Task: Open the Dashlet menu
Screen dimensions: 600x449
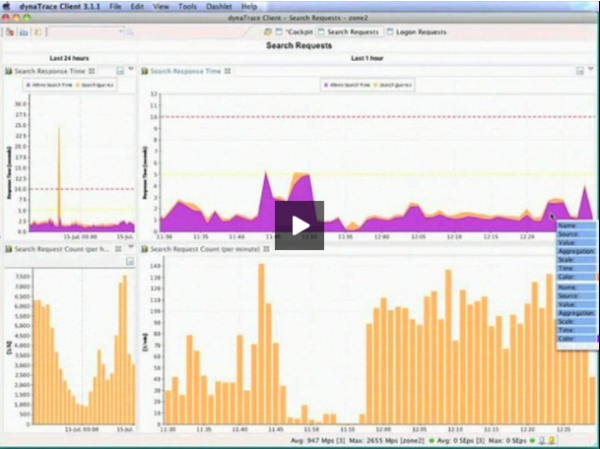Action: pos(219,7)
